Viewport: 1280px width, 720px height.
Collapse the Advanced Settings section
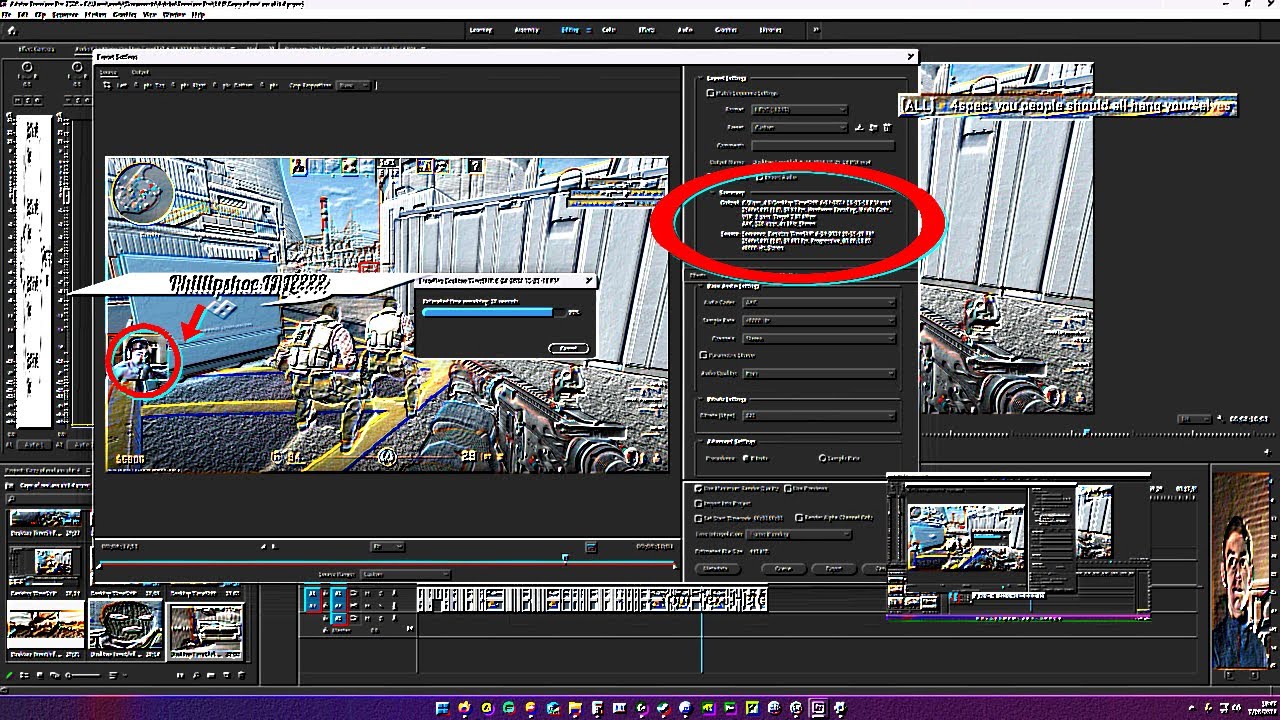coord(699,441)
